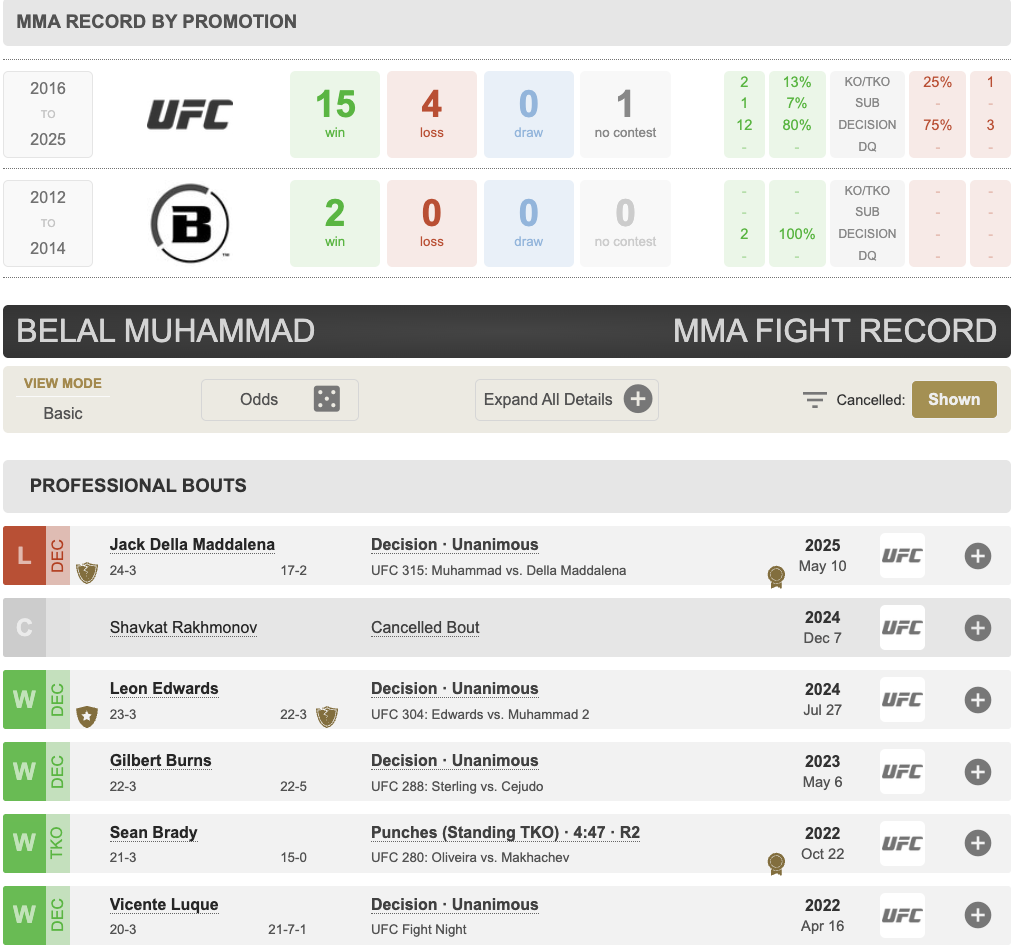This screenshot has height=948, width=1020.
Task: Click belt badge next to Leon Edwards' 22-3 record
Action: click(x=327, y=716)
